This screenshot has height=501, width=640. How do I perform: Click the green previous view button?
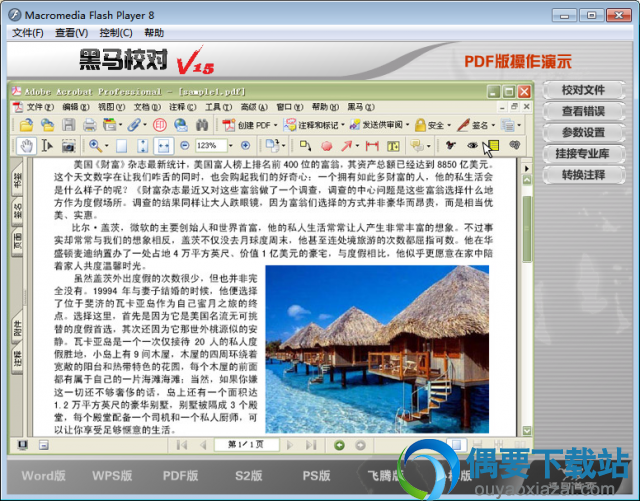(339, 445)
